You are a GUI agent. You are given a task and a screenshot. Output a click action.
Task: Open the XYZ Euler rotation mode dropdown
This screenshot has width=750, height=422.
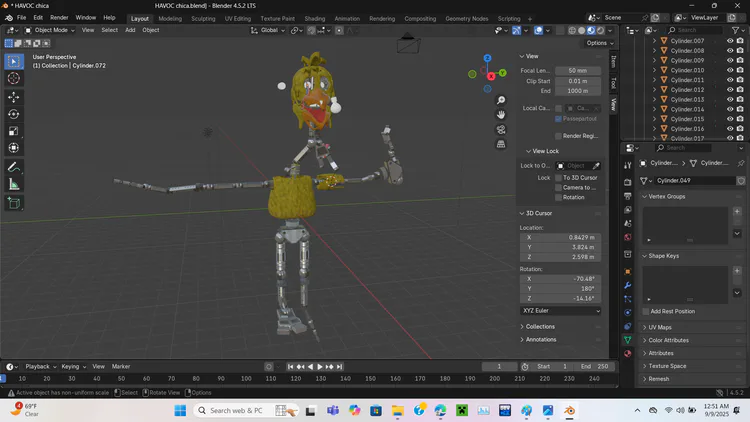[561, 311]
